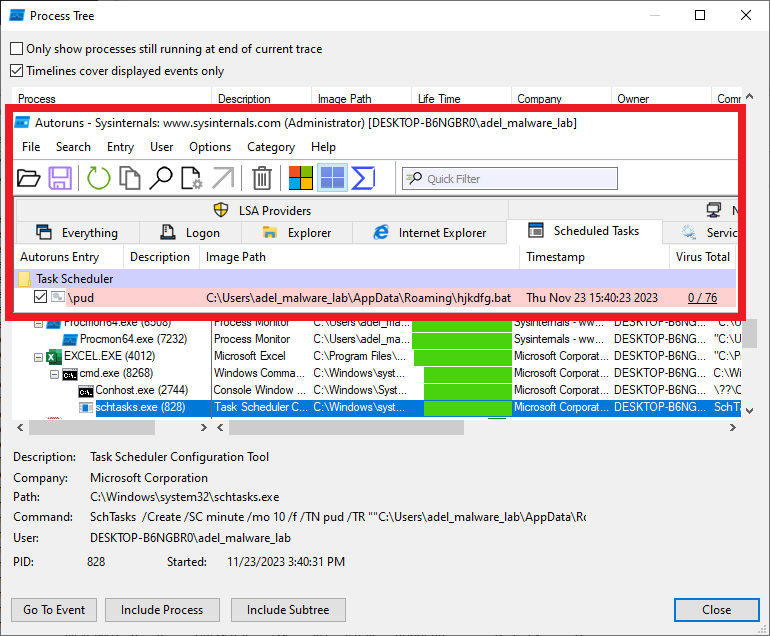This screenshot has height=636, width=770.
Task: Open the Category menu
Action: coord(271,147)
